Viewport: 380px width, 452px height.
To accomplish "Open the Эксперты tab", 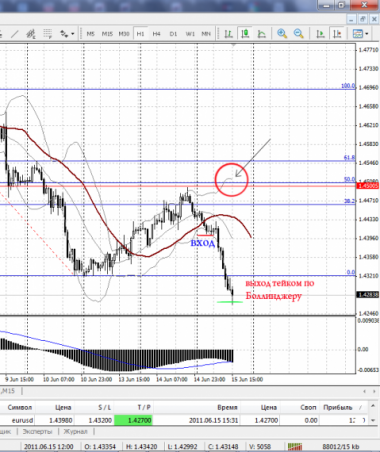I will [x=37, y=431].
